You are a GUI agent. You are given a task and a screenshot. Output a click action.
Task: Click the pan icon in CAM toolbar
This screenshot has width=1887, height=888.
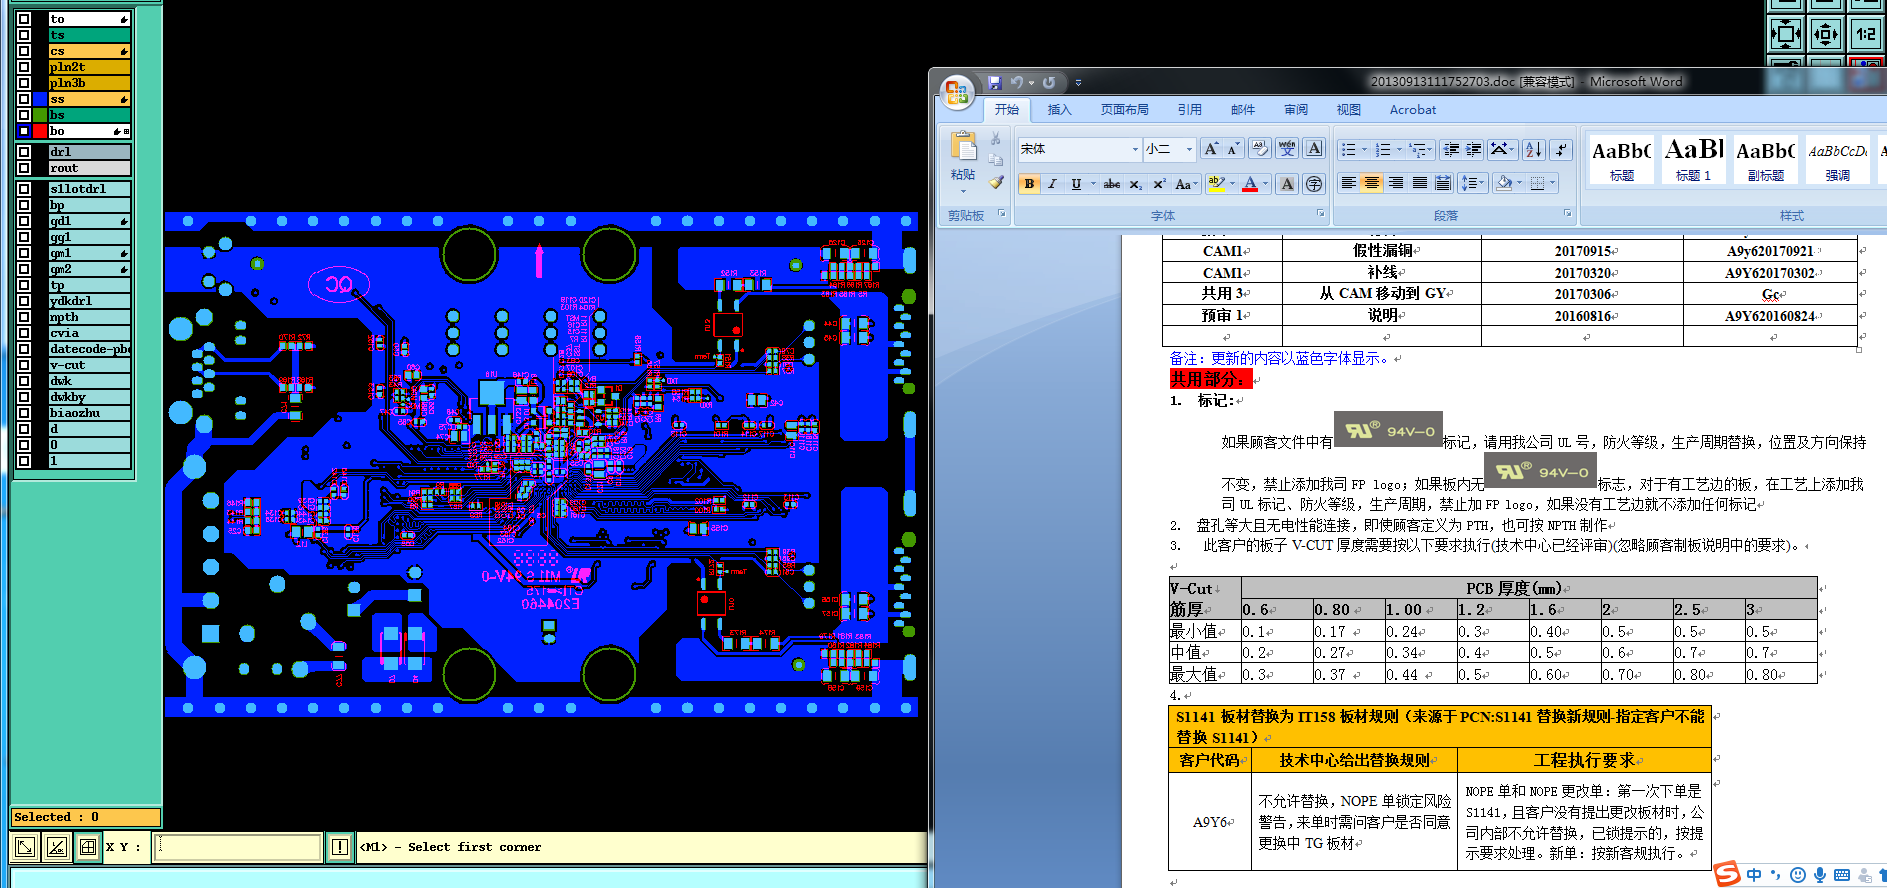pos(1825,34)
